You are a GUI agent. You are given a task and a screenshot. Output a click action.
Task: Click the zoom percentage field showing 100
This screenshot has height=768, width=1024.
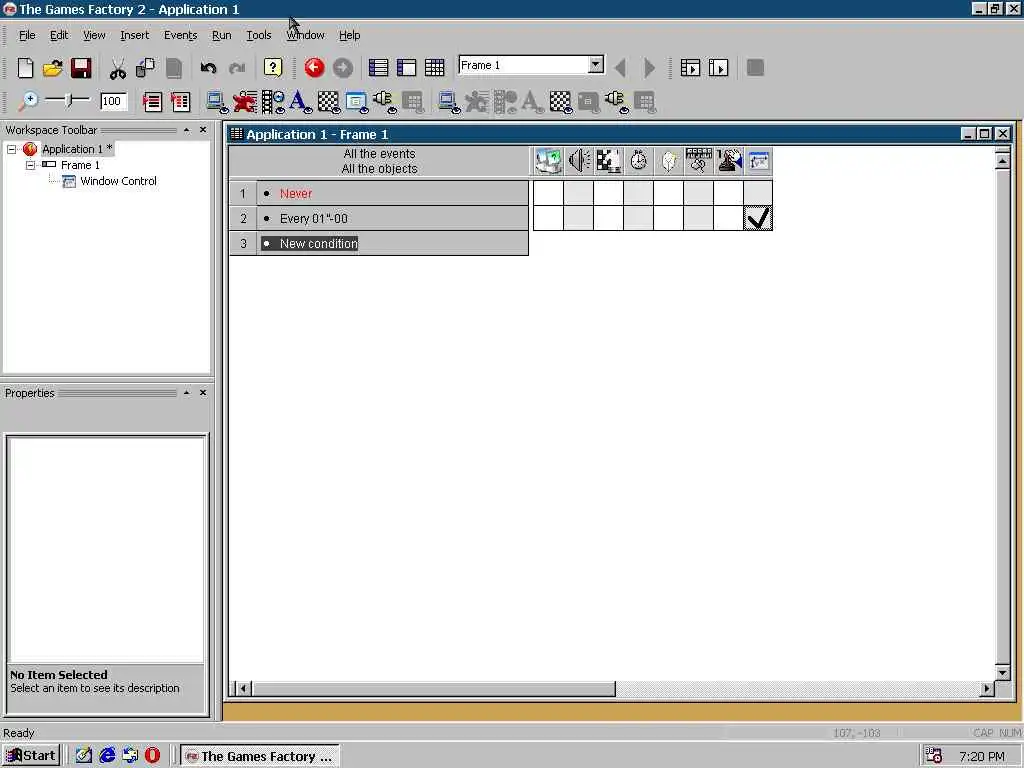112,101
